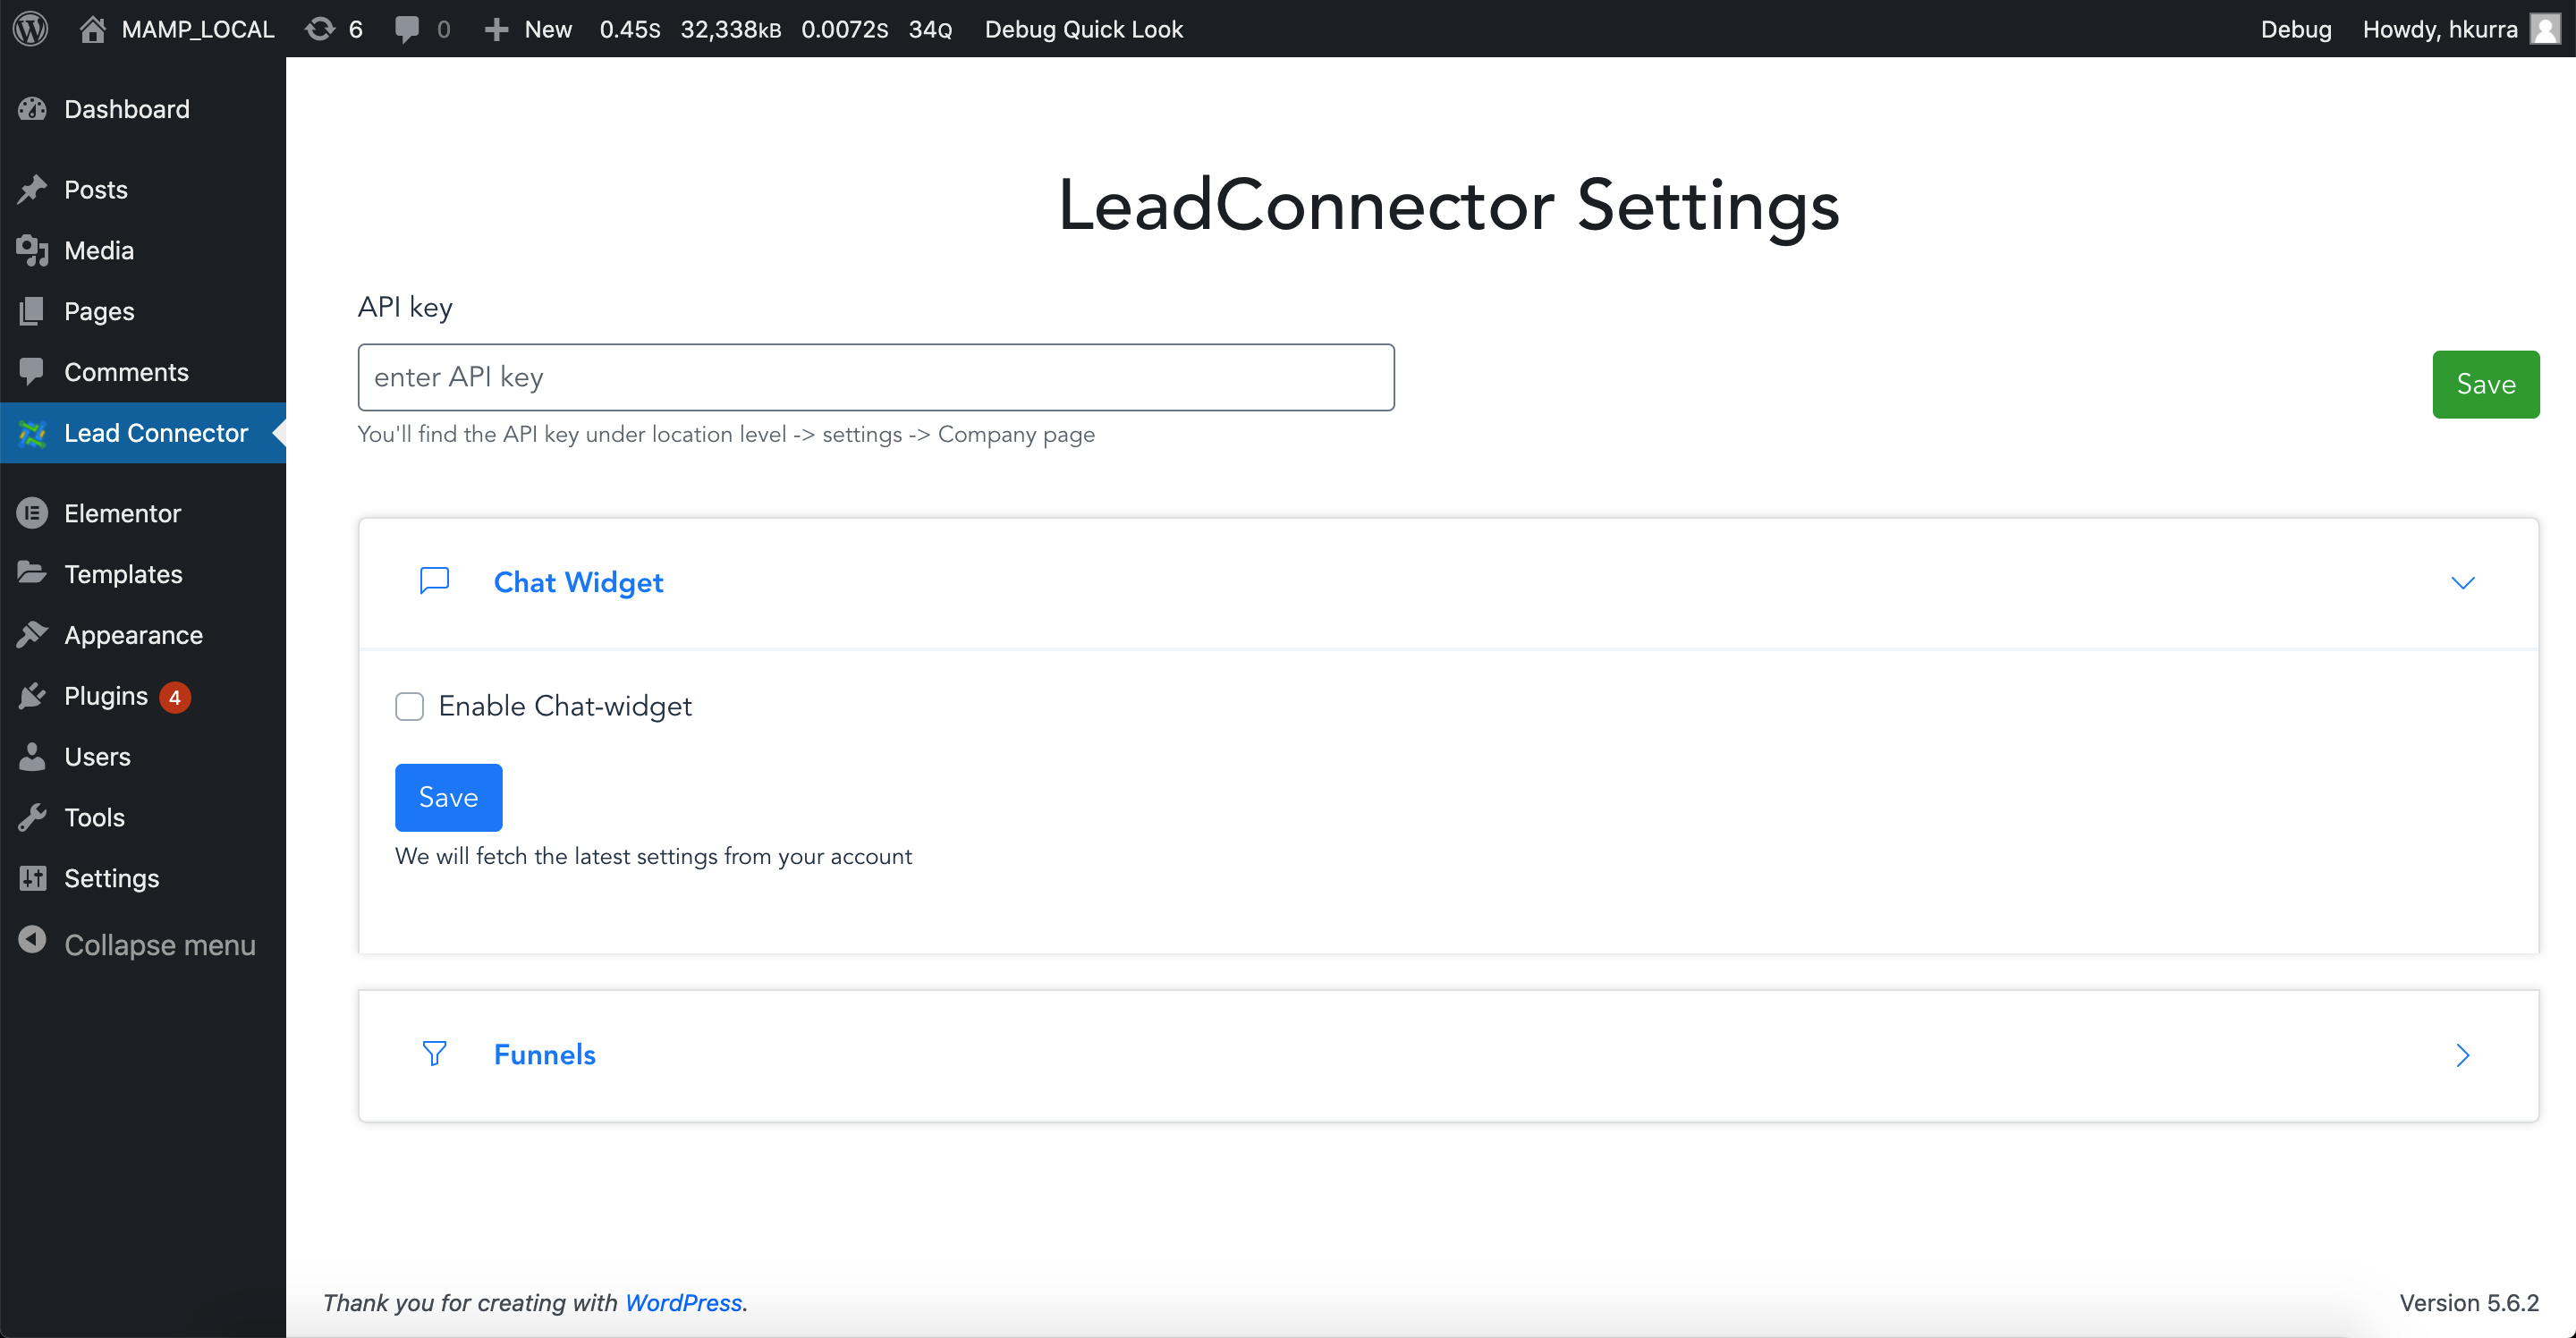
Task: Click the 0.45s load time stat
Action: click(629, 29)
